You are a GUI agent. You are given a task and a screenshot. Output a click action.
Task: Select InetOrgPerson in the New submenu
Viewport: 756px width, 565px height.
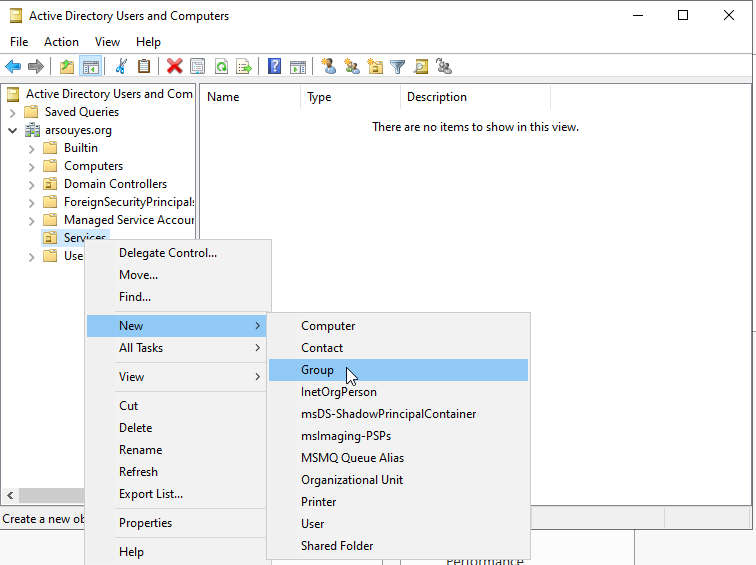[398, 392]
